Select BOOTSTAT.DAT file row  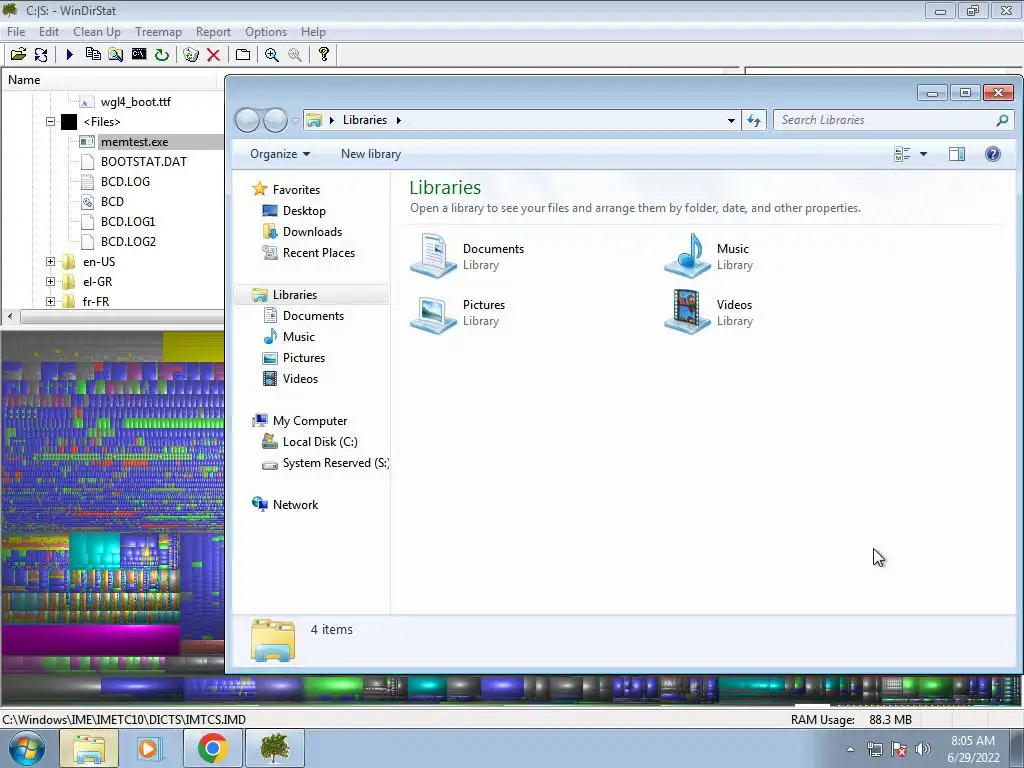point(144,162)
